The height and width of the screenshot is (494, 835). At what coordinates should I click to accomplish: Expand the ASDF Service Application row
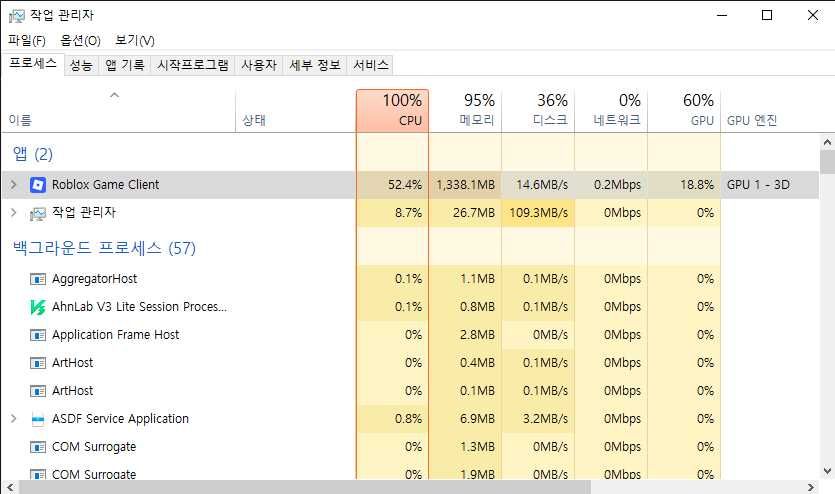pos(13,419)
